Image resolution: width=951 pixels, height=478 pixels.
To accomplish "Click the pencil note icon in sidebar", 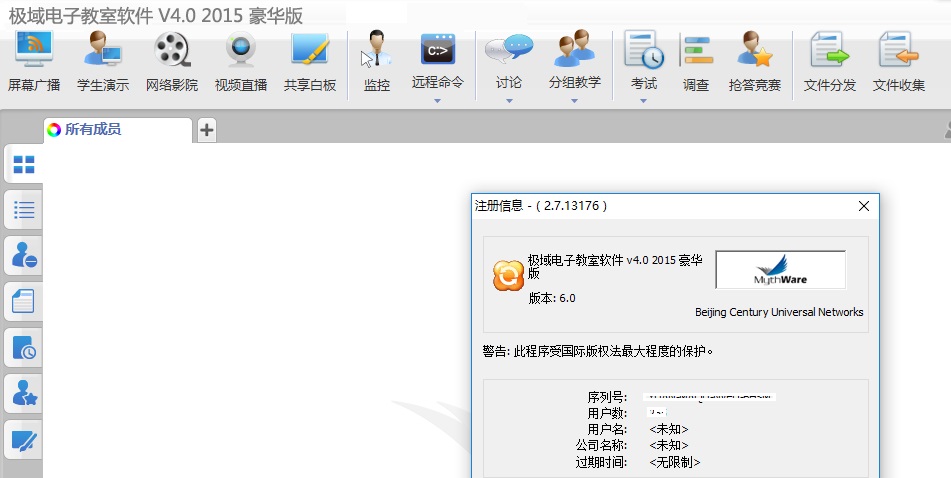I will 23,440.
